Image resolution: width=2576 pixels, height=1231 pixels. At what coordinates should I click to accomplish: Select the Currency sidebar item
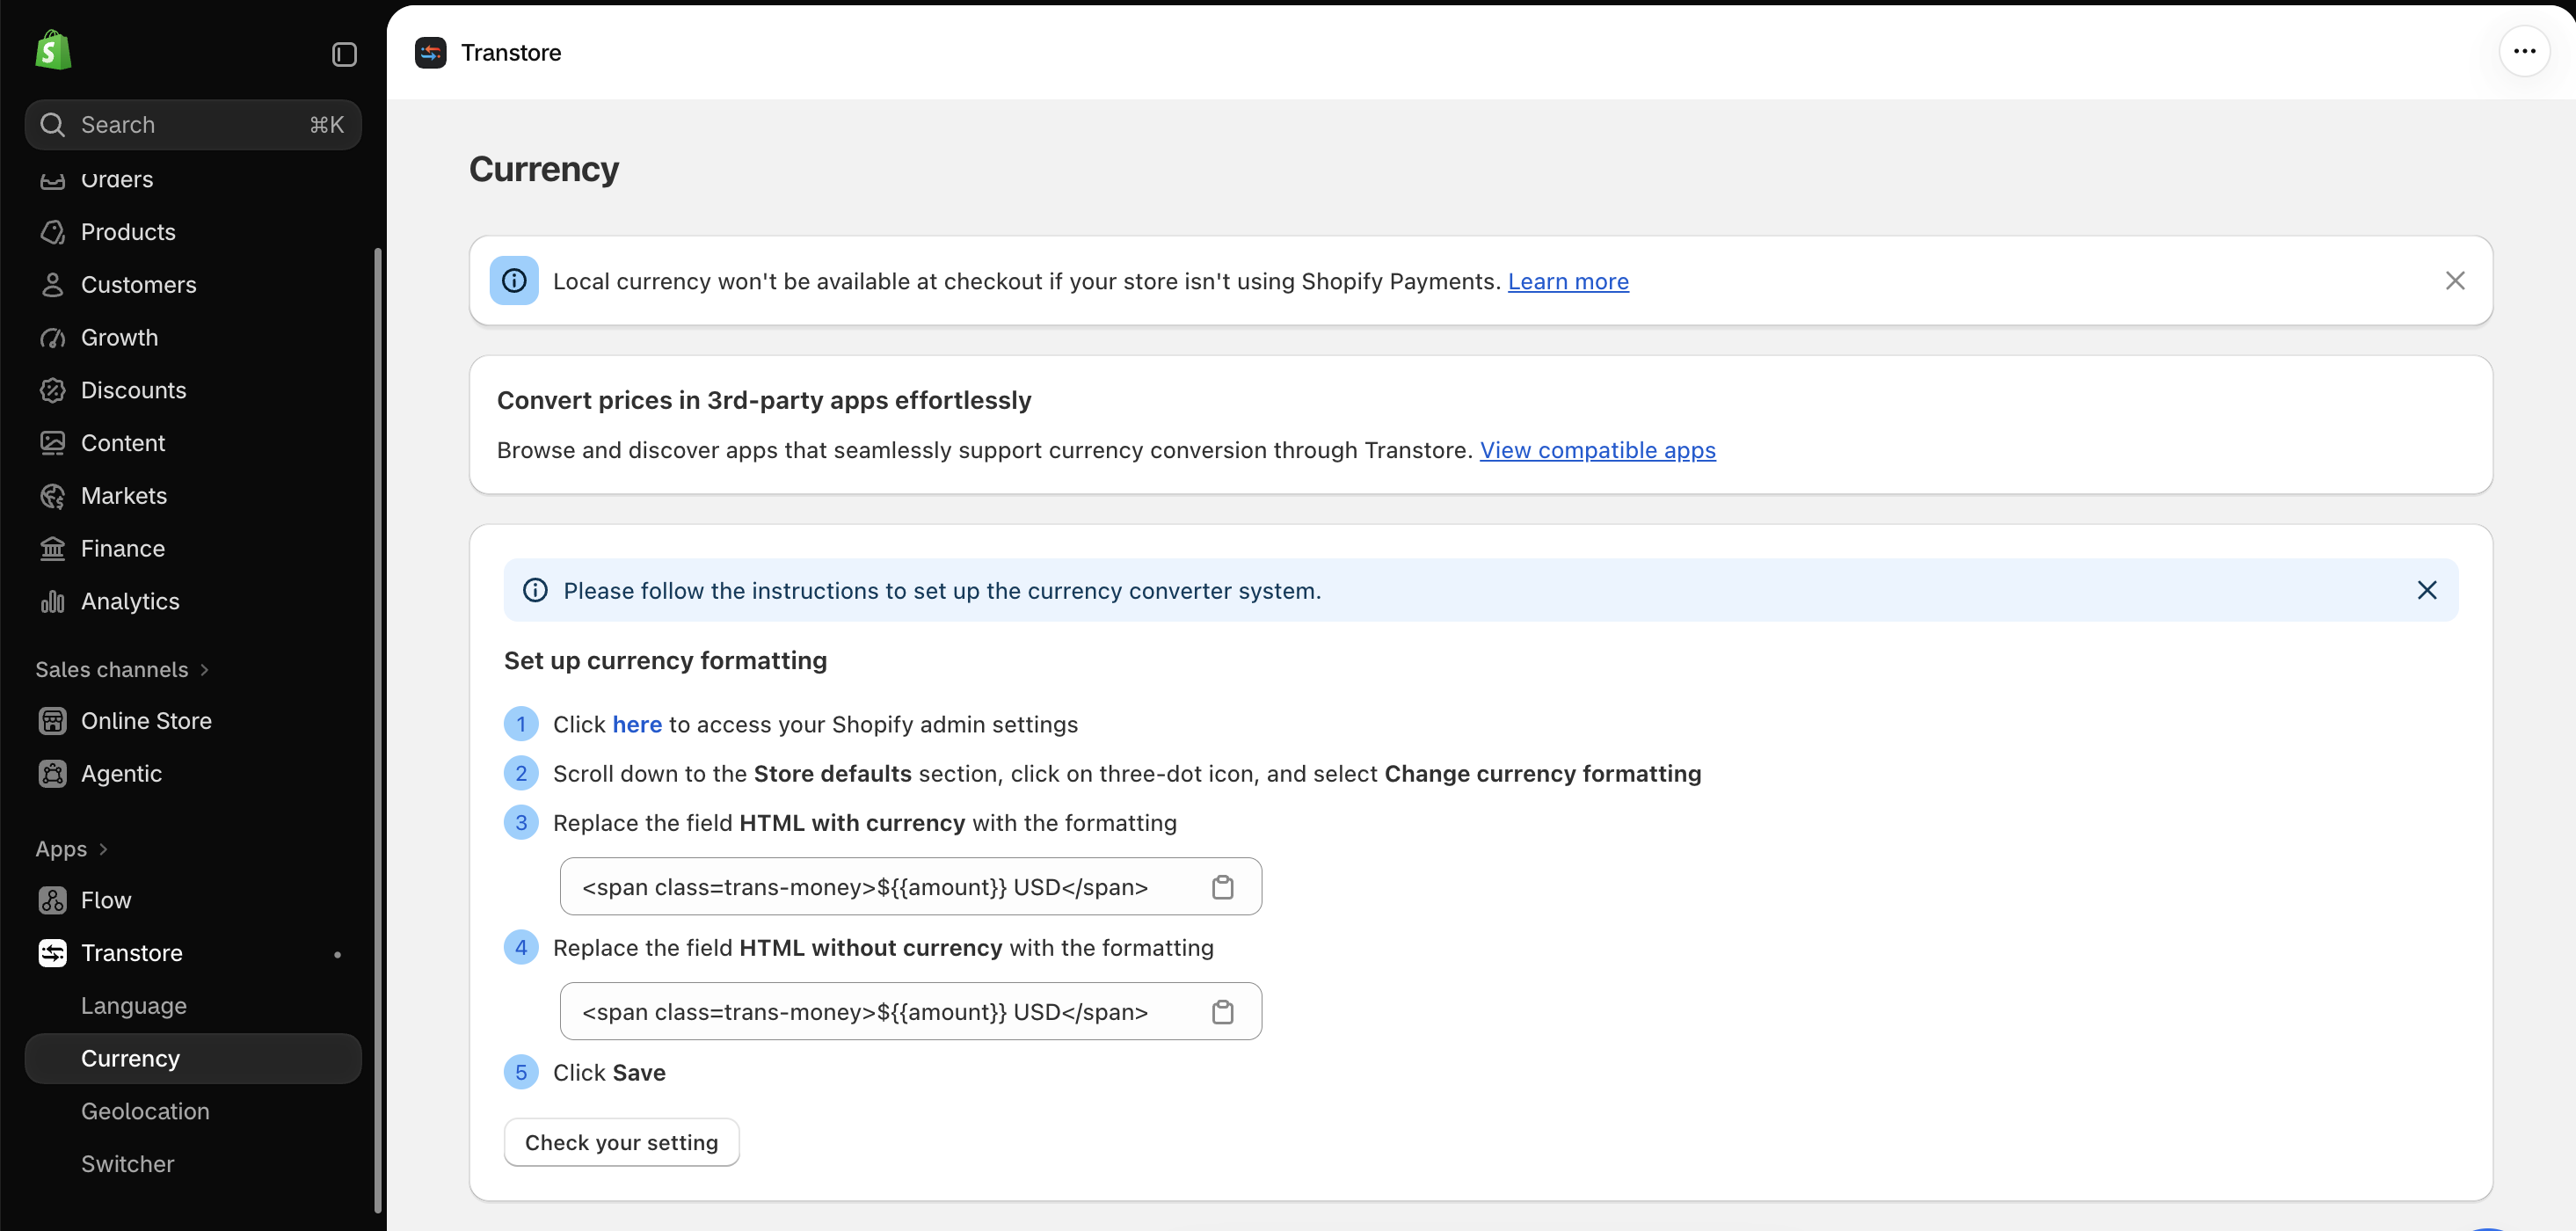click(x=193, y=1059)
